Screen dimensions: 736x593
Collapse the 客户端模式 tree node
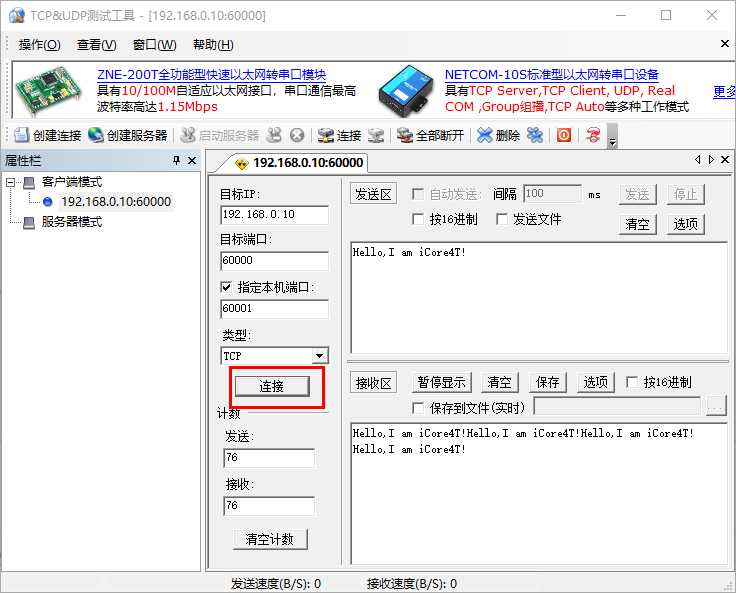tap(11, 182)
